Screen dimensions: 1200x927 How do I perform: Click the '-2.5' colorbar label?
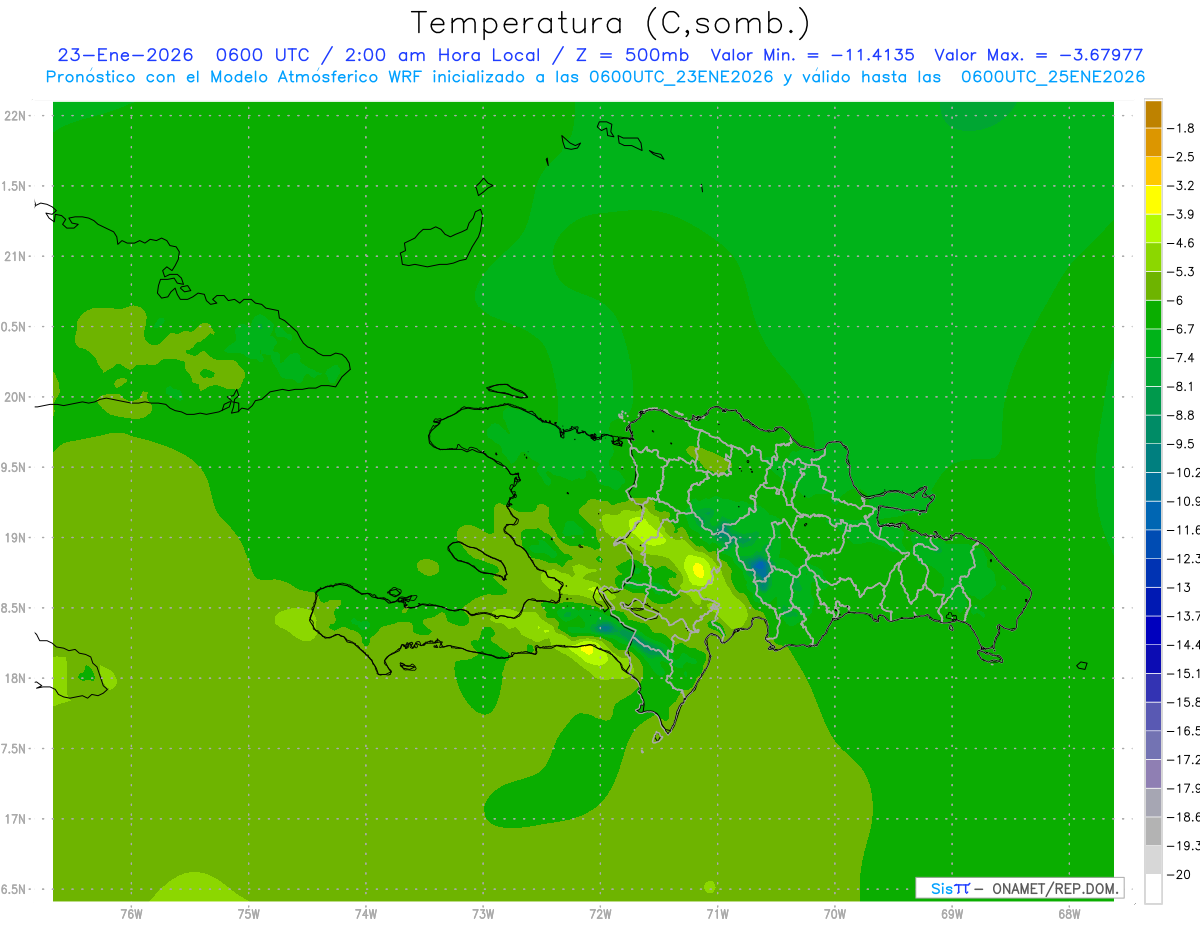[x=1182, y=157]
